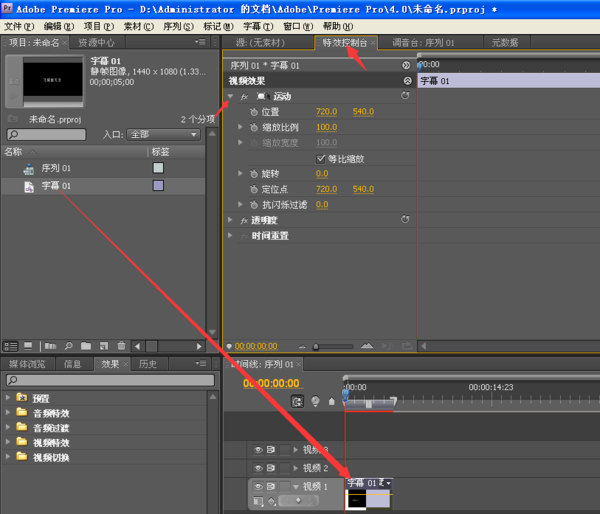The height and width of the screenshot is (514, 600).
Task: Expand the 视频特效 folder
Action: (x=7, y=442)
